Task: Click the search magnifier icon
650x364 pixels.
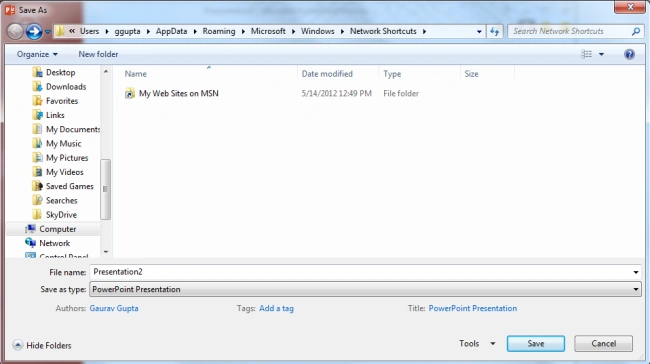Action: tap(635, 32)
